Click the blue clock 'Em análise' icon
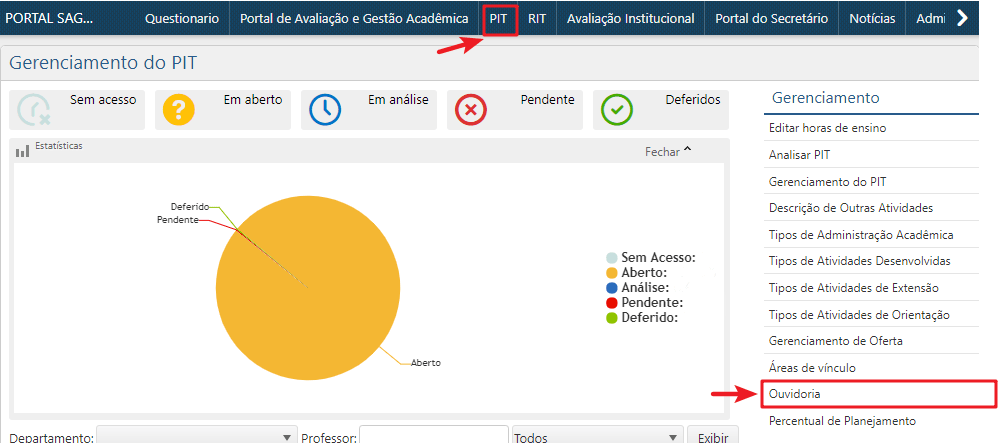This screenshot has width=1000, height=446. click(325, 110)
